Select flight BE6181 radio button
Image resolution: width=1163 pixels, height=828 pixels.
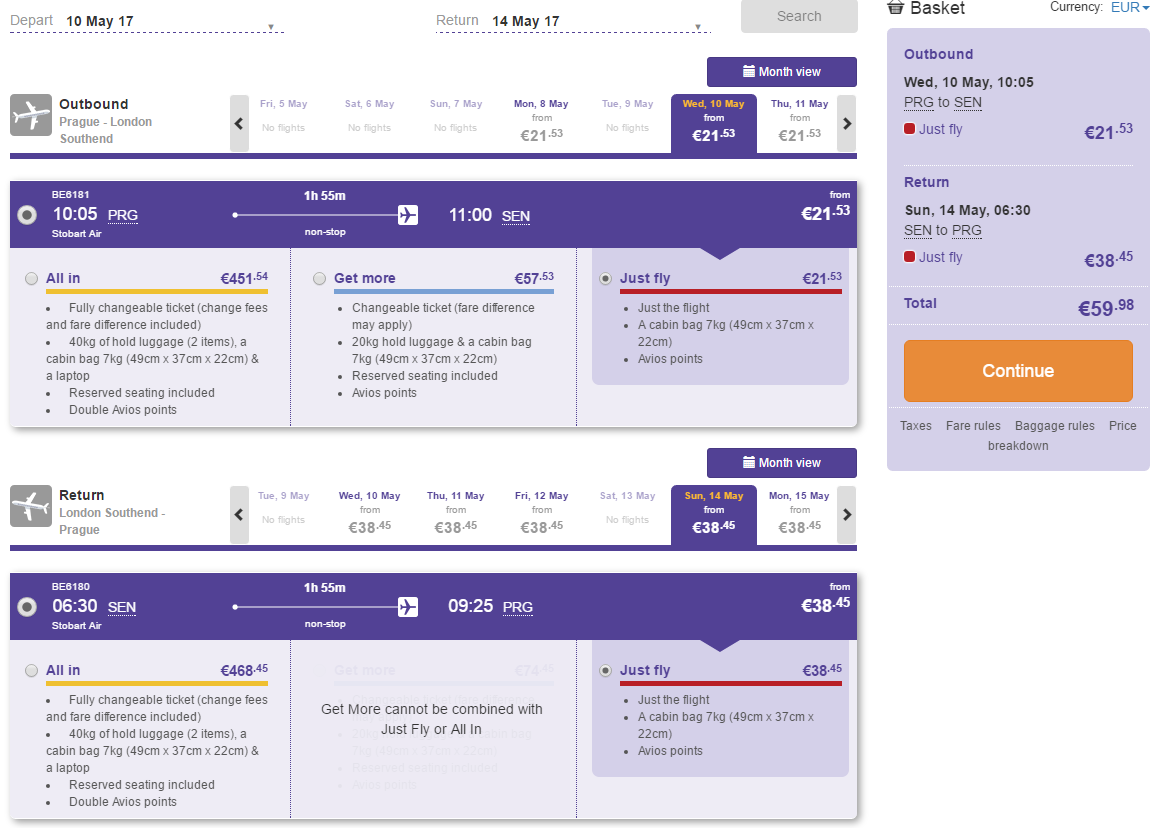[x=27, y=215]
